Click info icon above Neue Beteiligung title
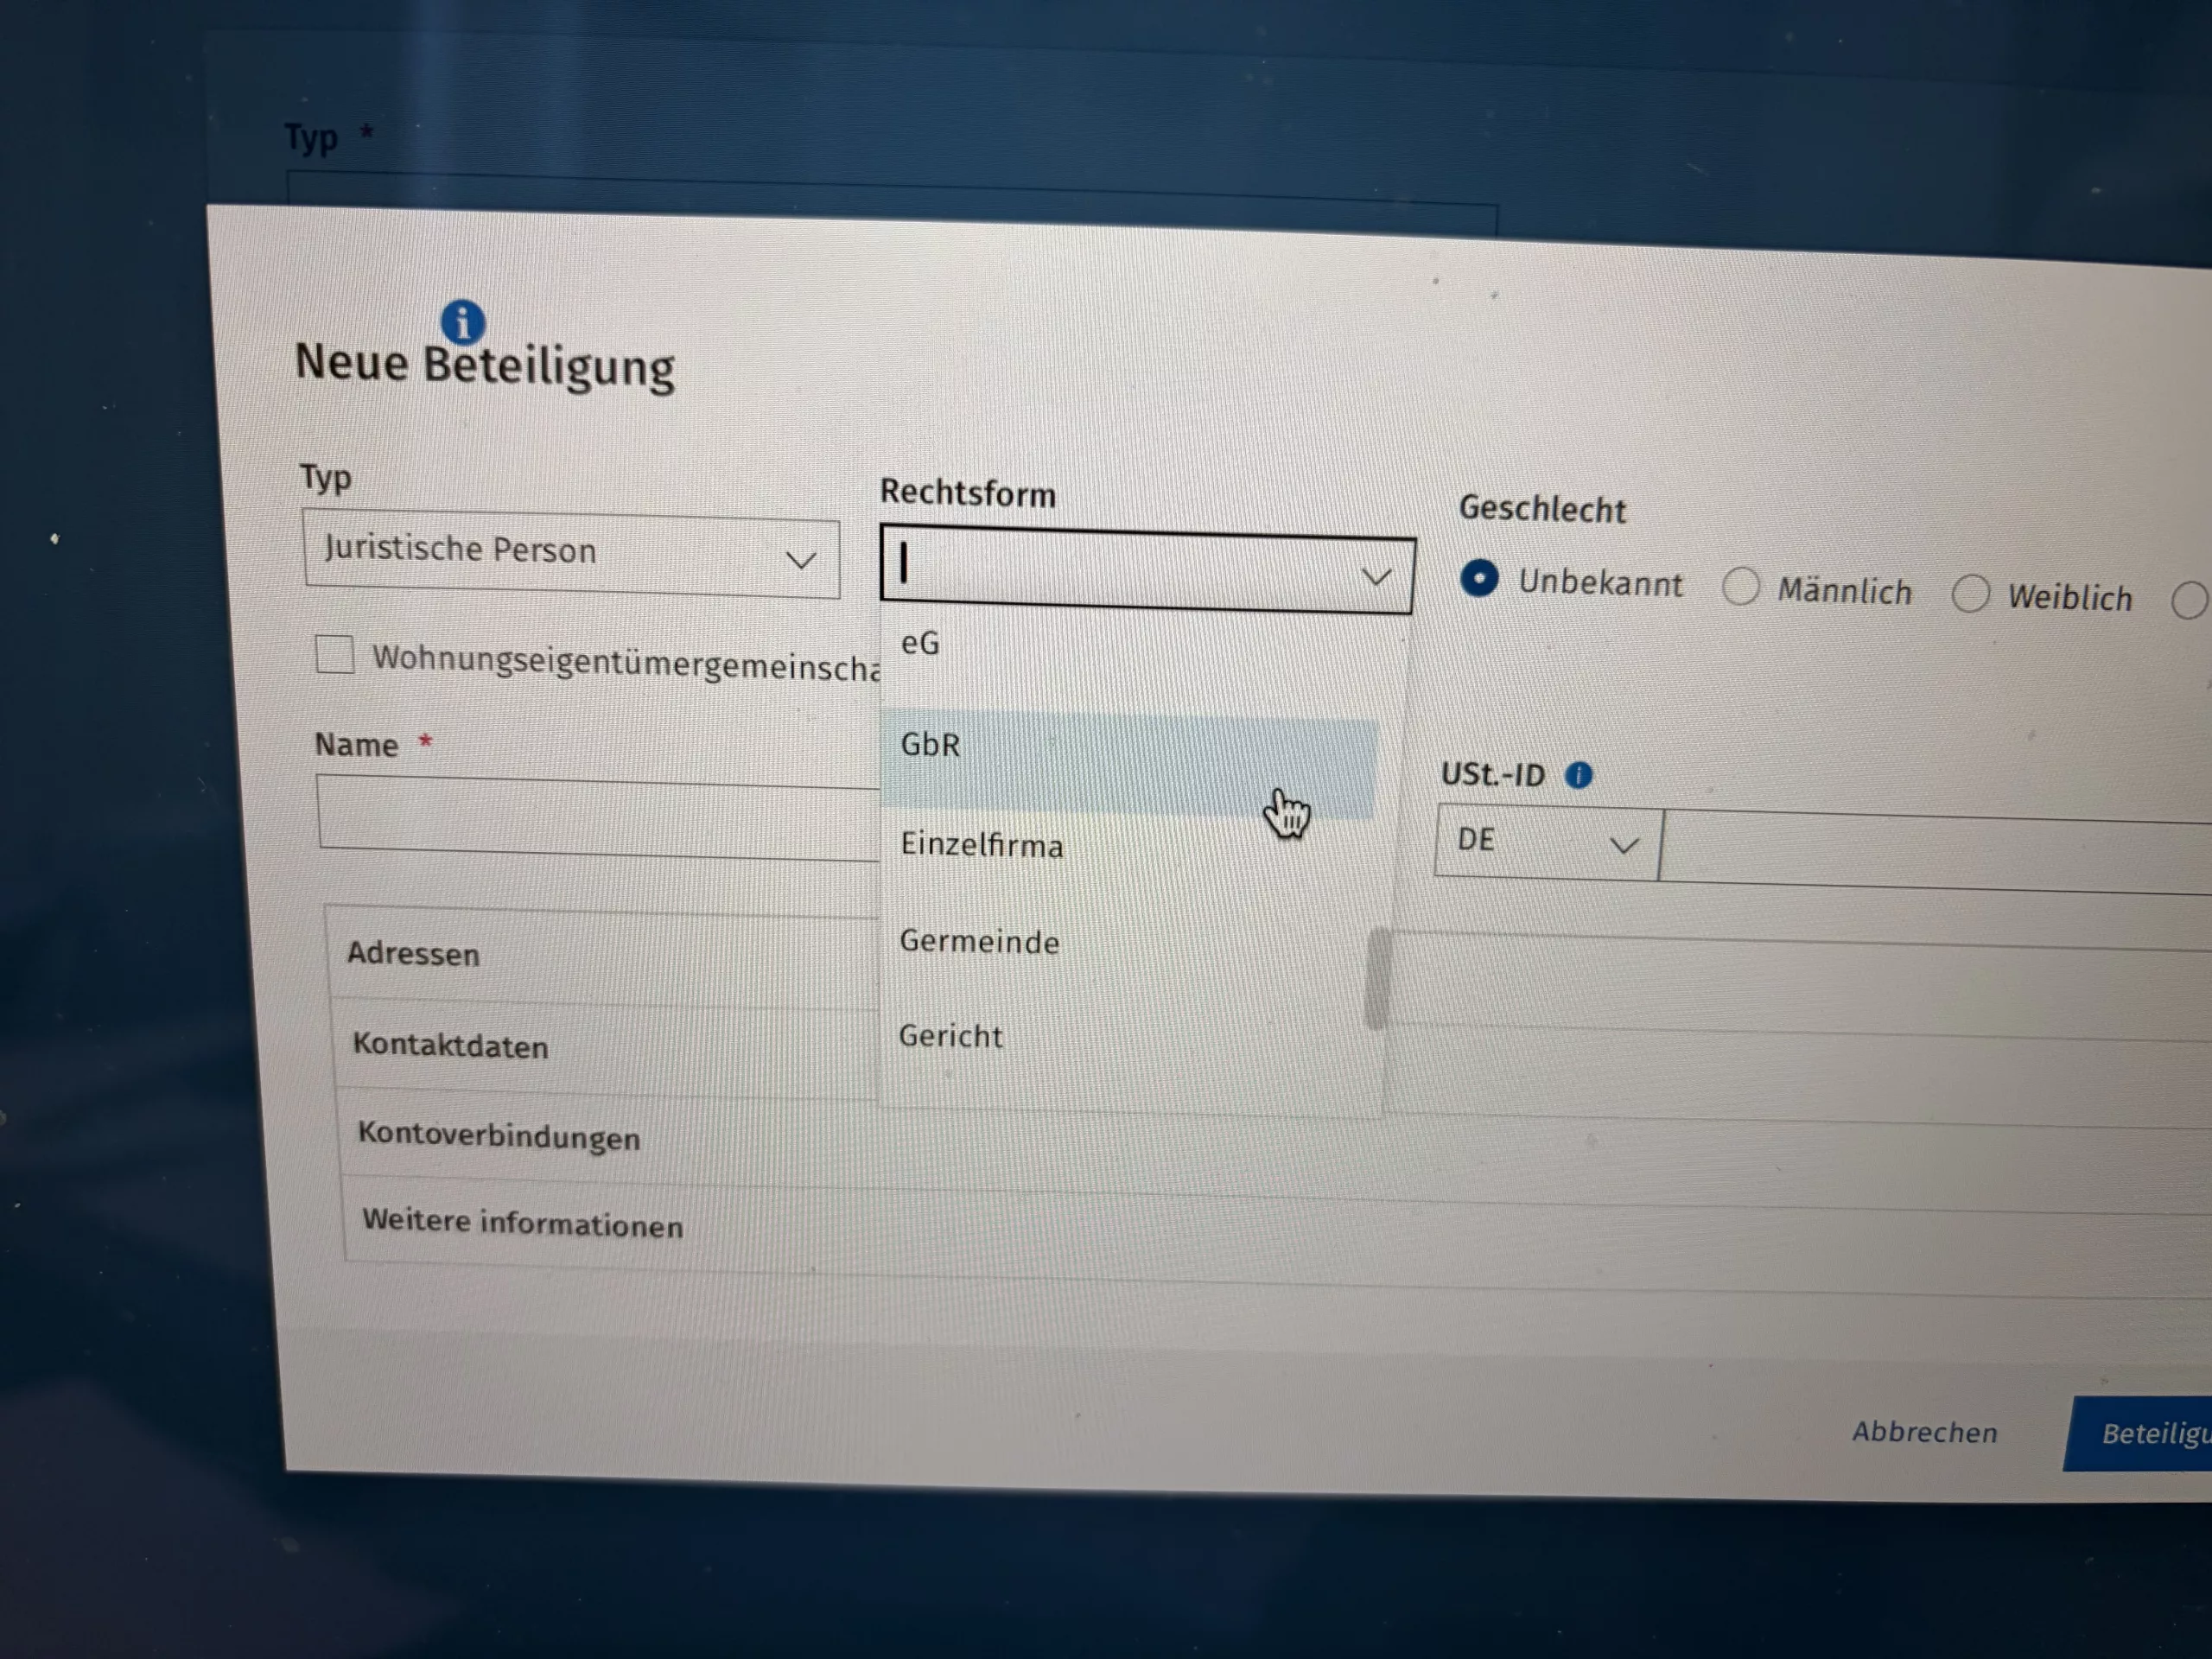This screenshot has height=1659, width=2212. click(x=462, y=322)
